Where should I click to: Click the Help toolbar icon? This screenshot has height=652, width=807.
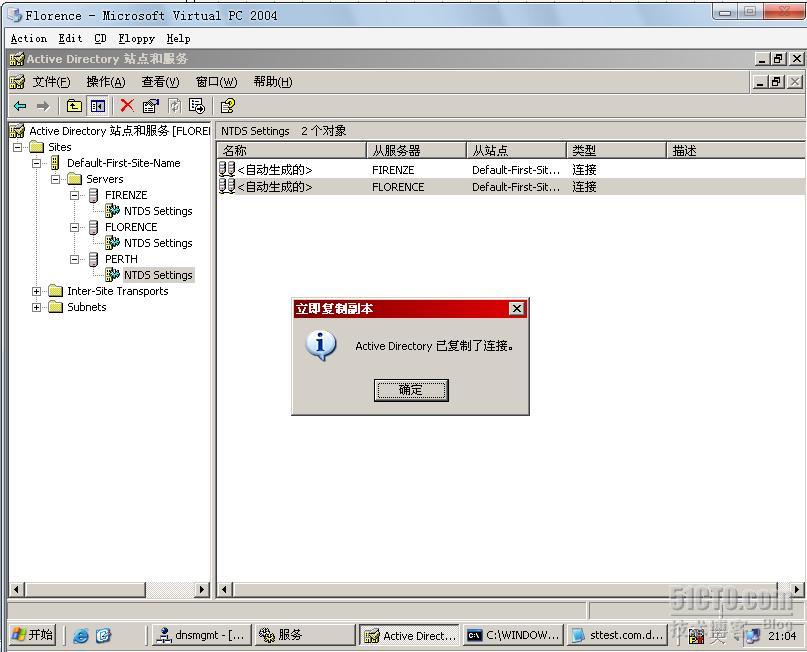(227, 106)
